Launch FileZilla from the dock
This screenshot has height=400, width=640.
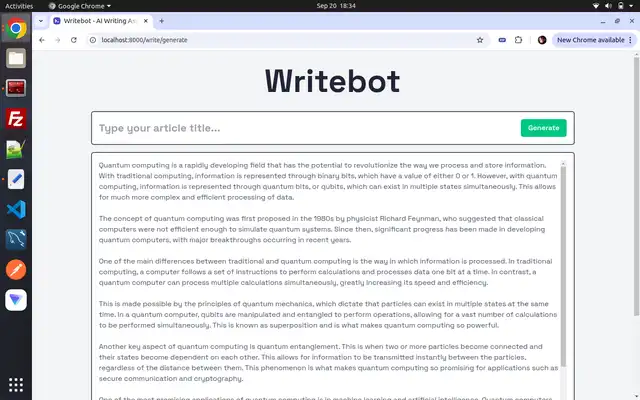pos(16,119)
